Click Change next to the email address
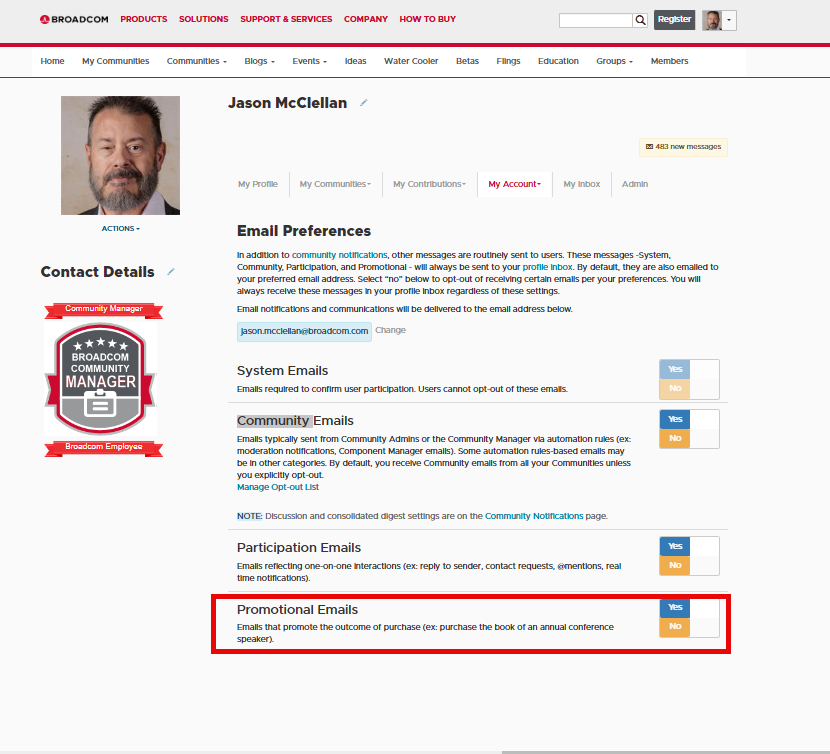The width and height of the screenshot is (830, 754). tap(391, 330)
